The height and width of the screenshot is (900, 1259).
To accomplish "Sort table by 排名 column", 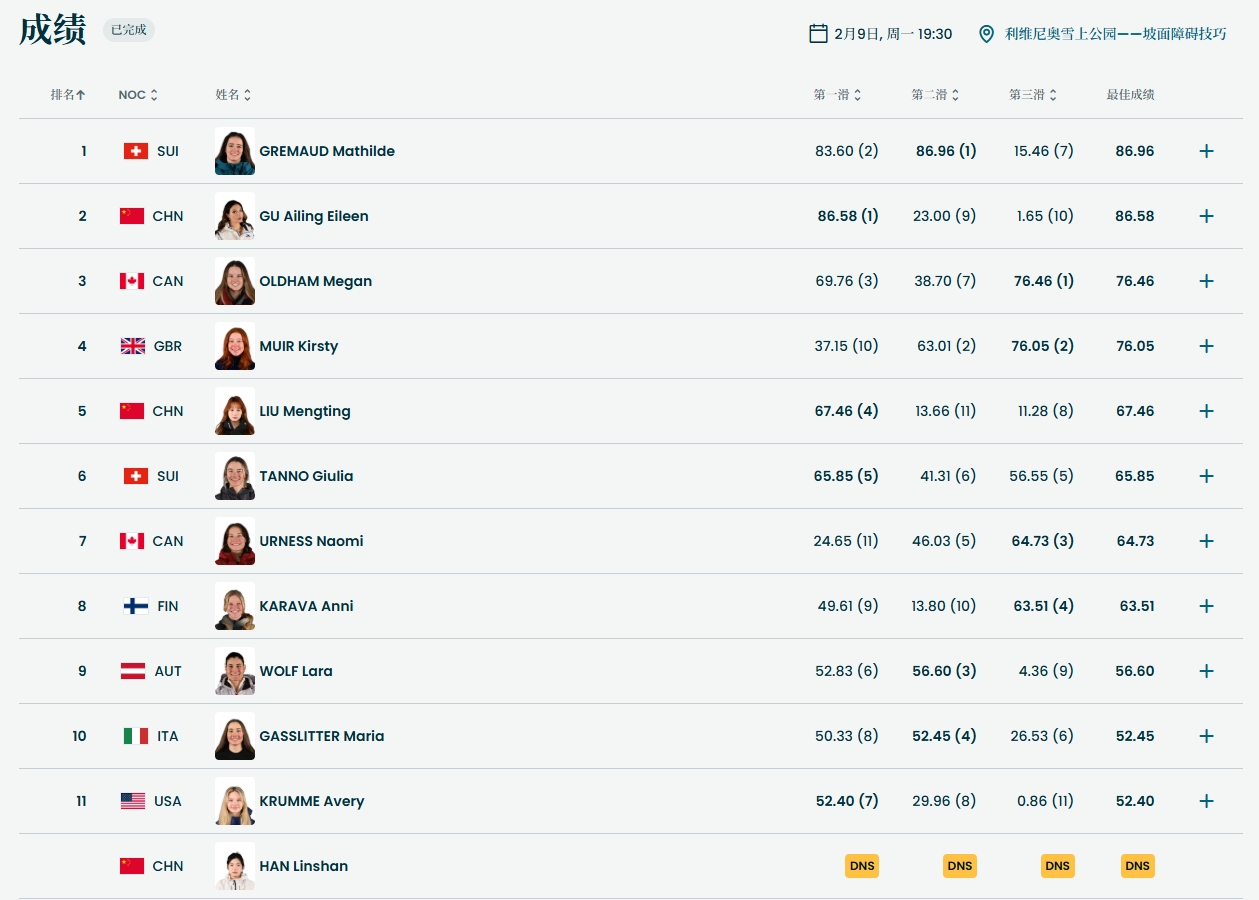I will click(68, 95).
